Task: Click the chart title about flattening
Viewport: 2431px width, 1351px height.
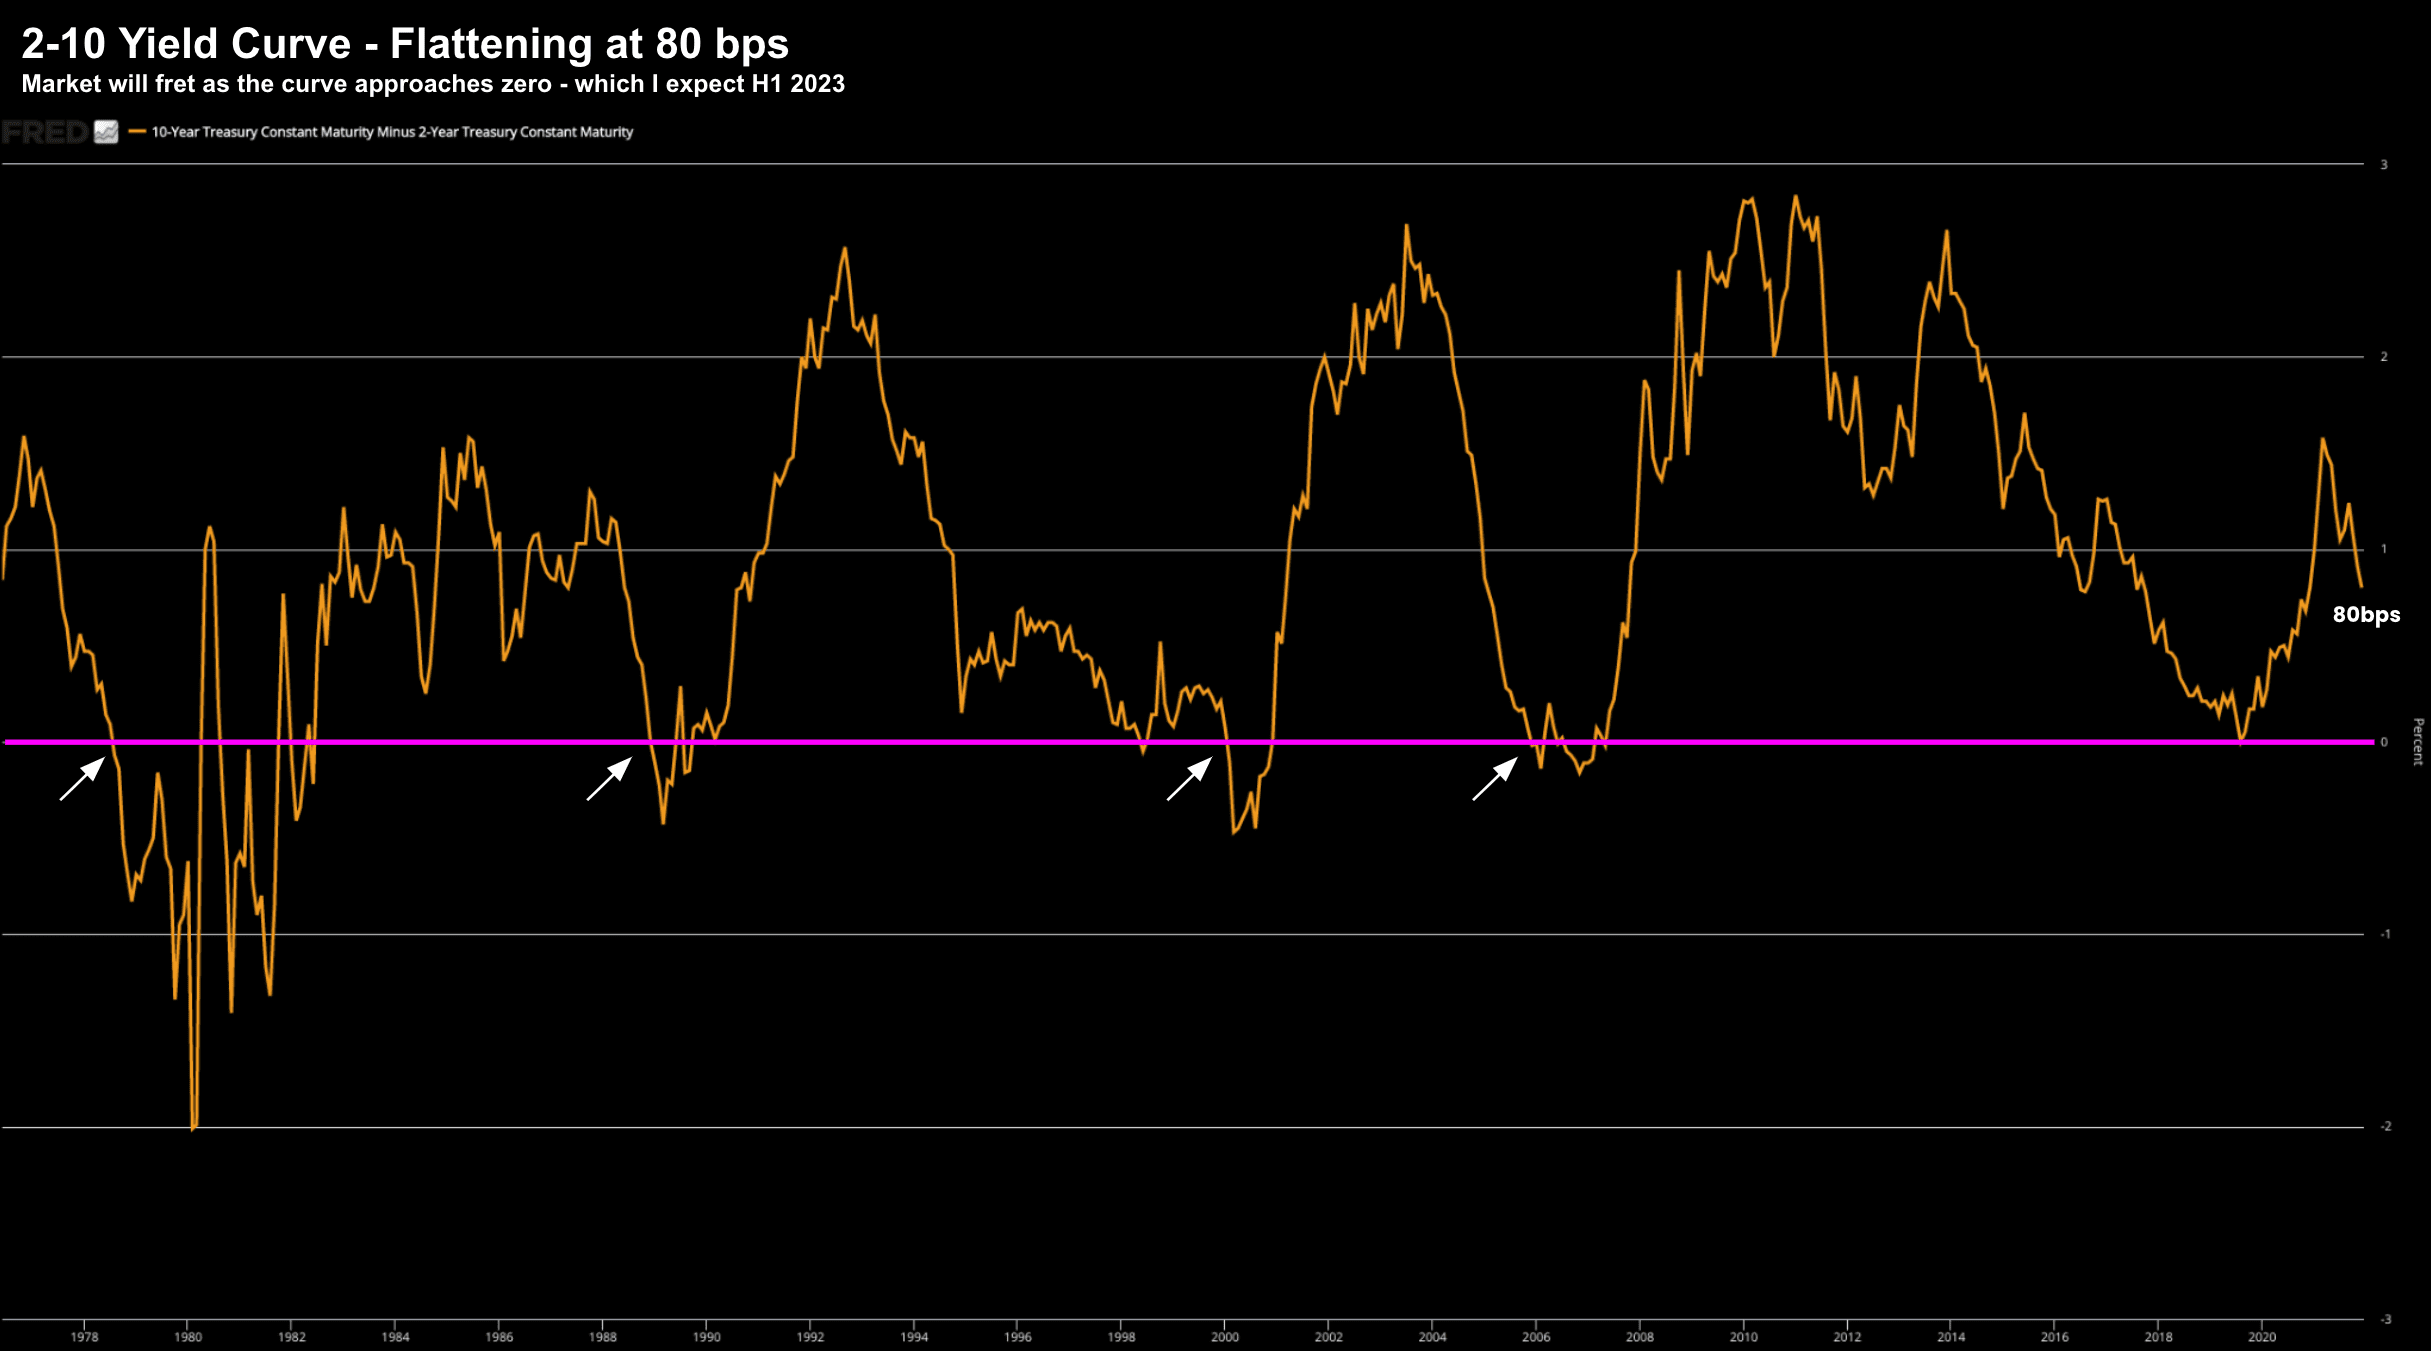Action: coord(405,44)
